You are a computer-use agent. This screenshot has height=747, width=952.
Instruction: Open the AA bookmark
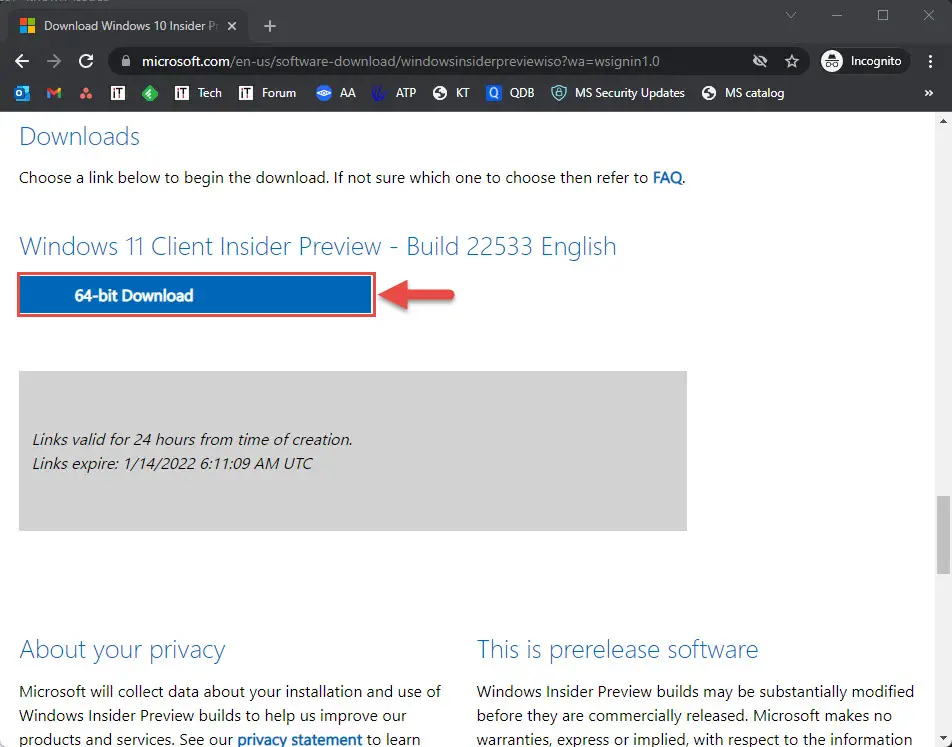pos(336,93)
